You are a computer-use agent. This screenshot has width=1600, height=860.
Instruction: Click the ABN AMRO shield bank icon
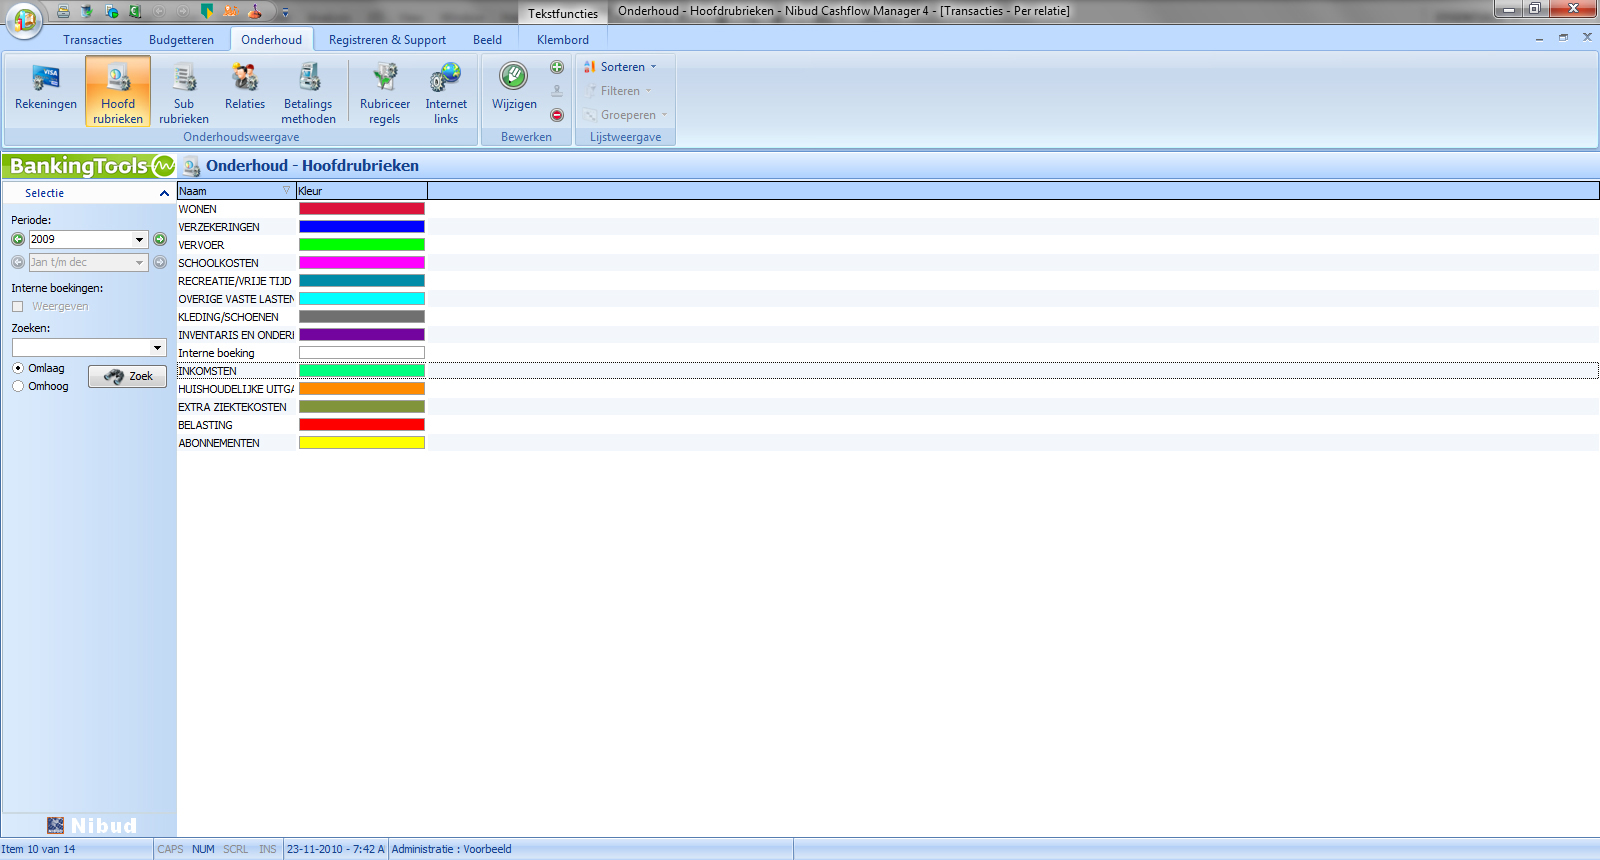tap(207, 12)
